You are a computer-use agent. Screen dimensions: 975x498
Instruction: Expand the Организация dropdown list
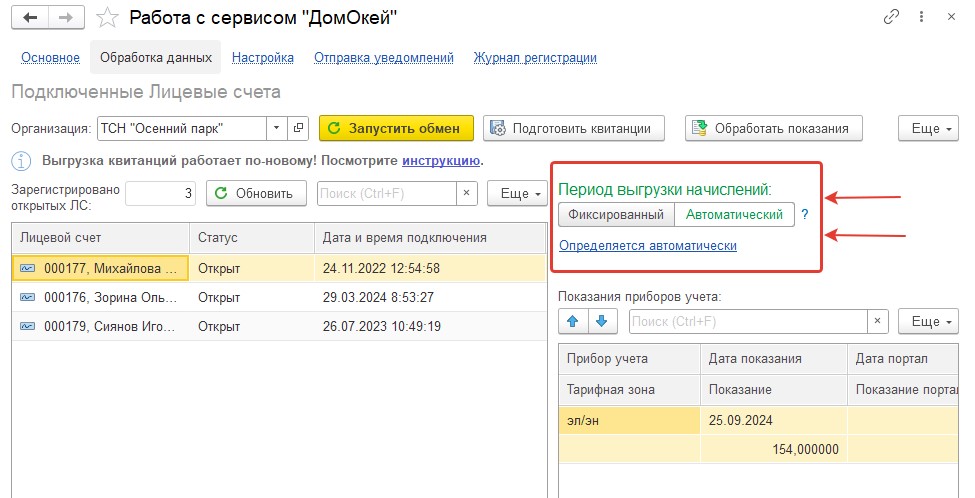(277, 128)
